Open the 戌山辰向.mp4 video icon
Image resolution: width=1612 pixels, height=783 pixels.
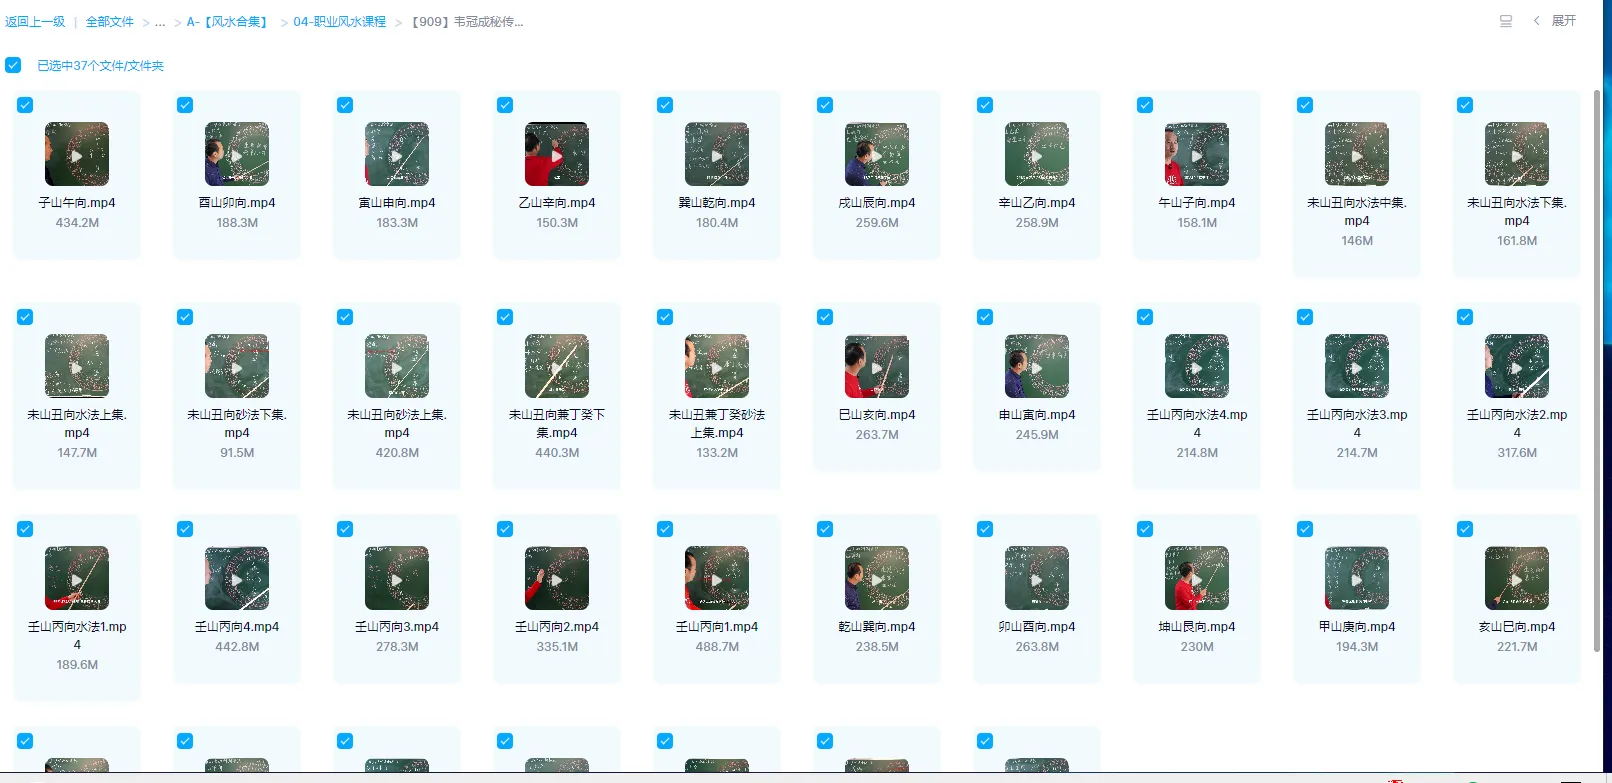click(877, 154)
